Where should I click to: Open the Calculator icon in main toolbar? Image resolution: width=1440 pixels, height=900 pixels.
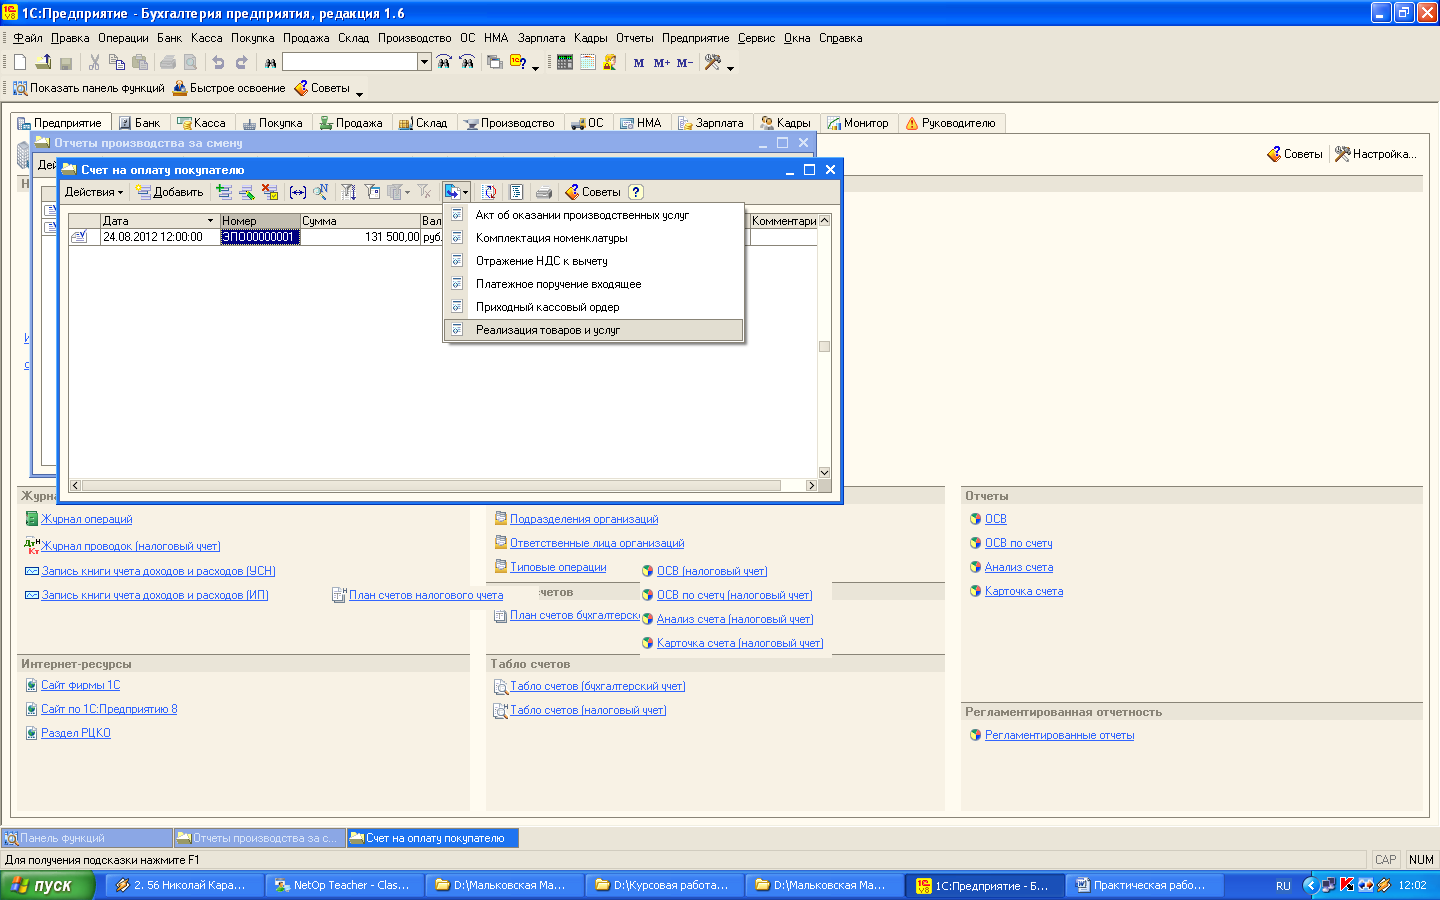(565, 62)
